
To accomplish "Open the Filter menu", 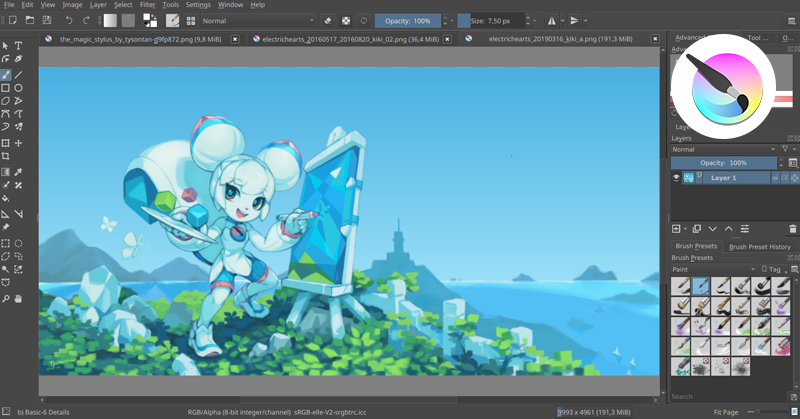I will tap(147, 5).
